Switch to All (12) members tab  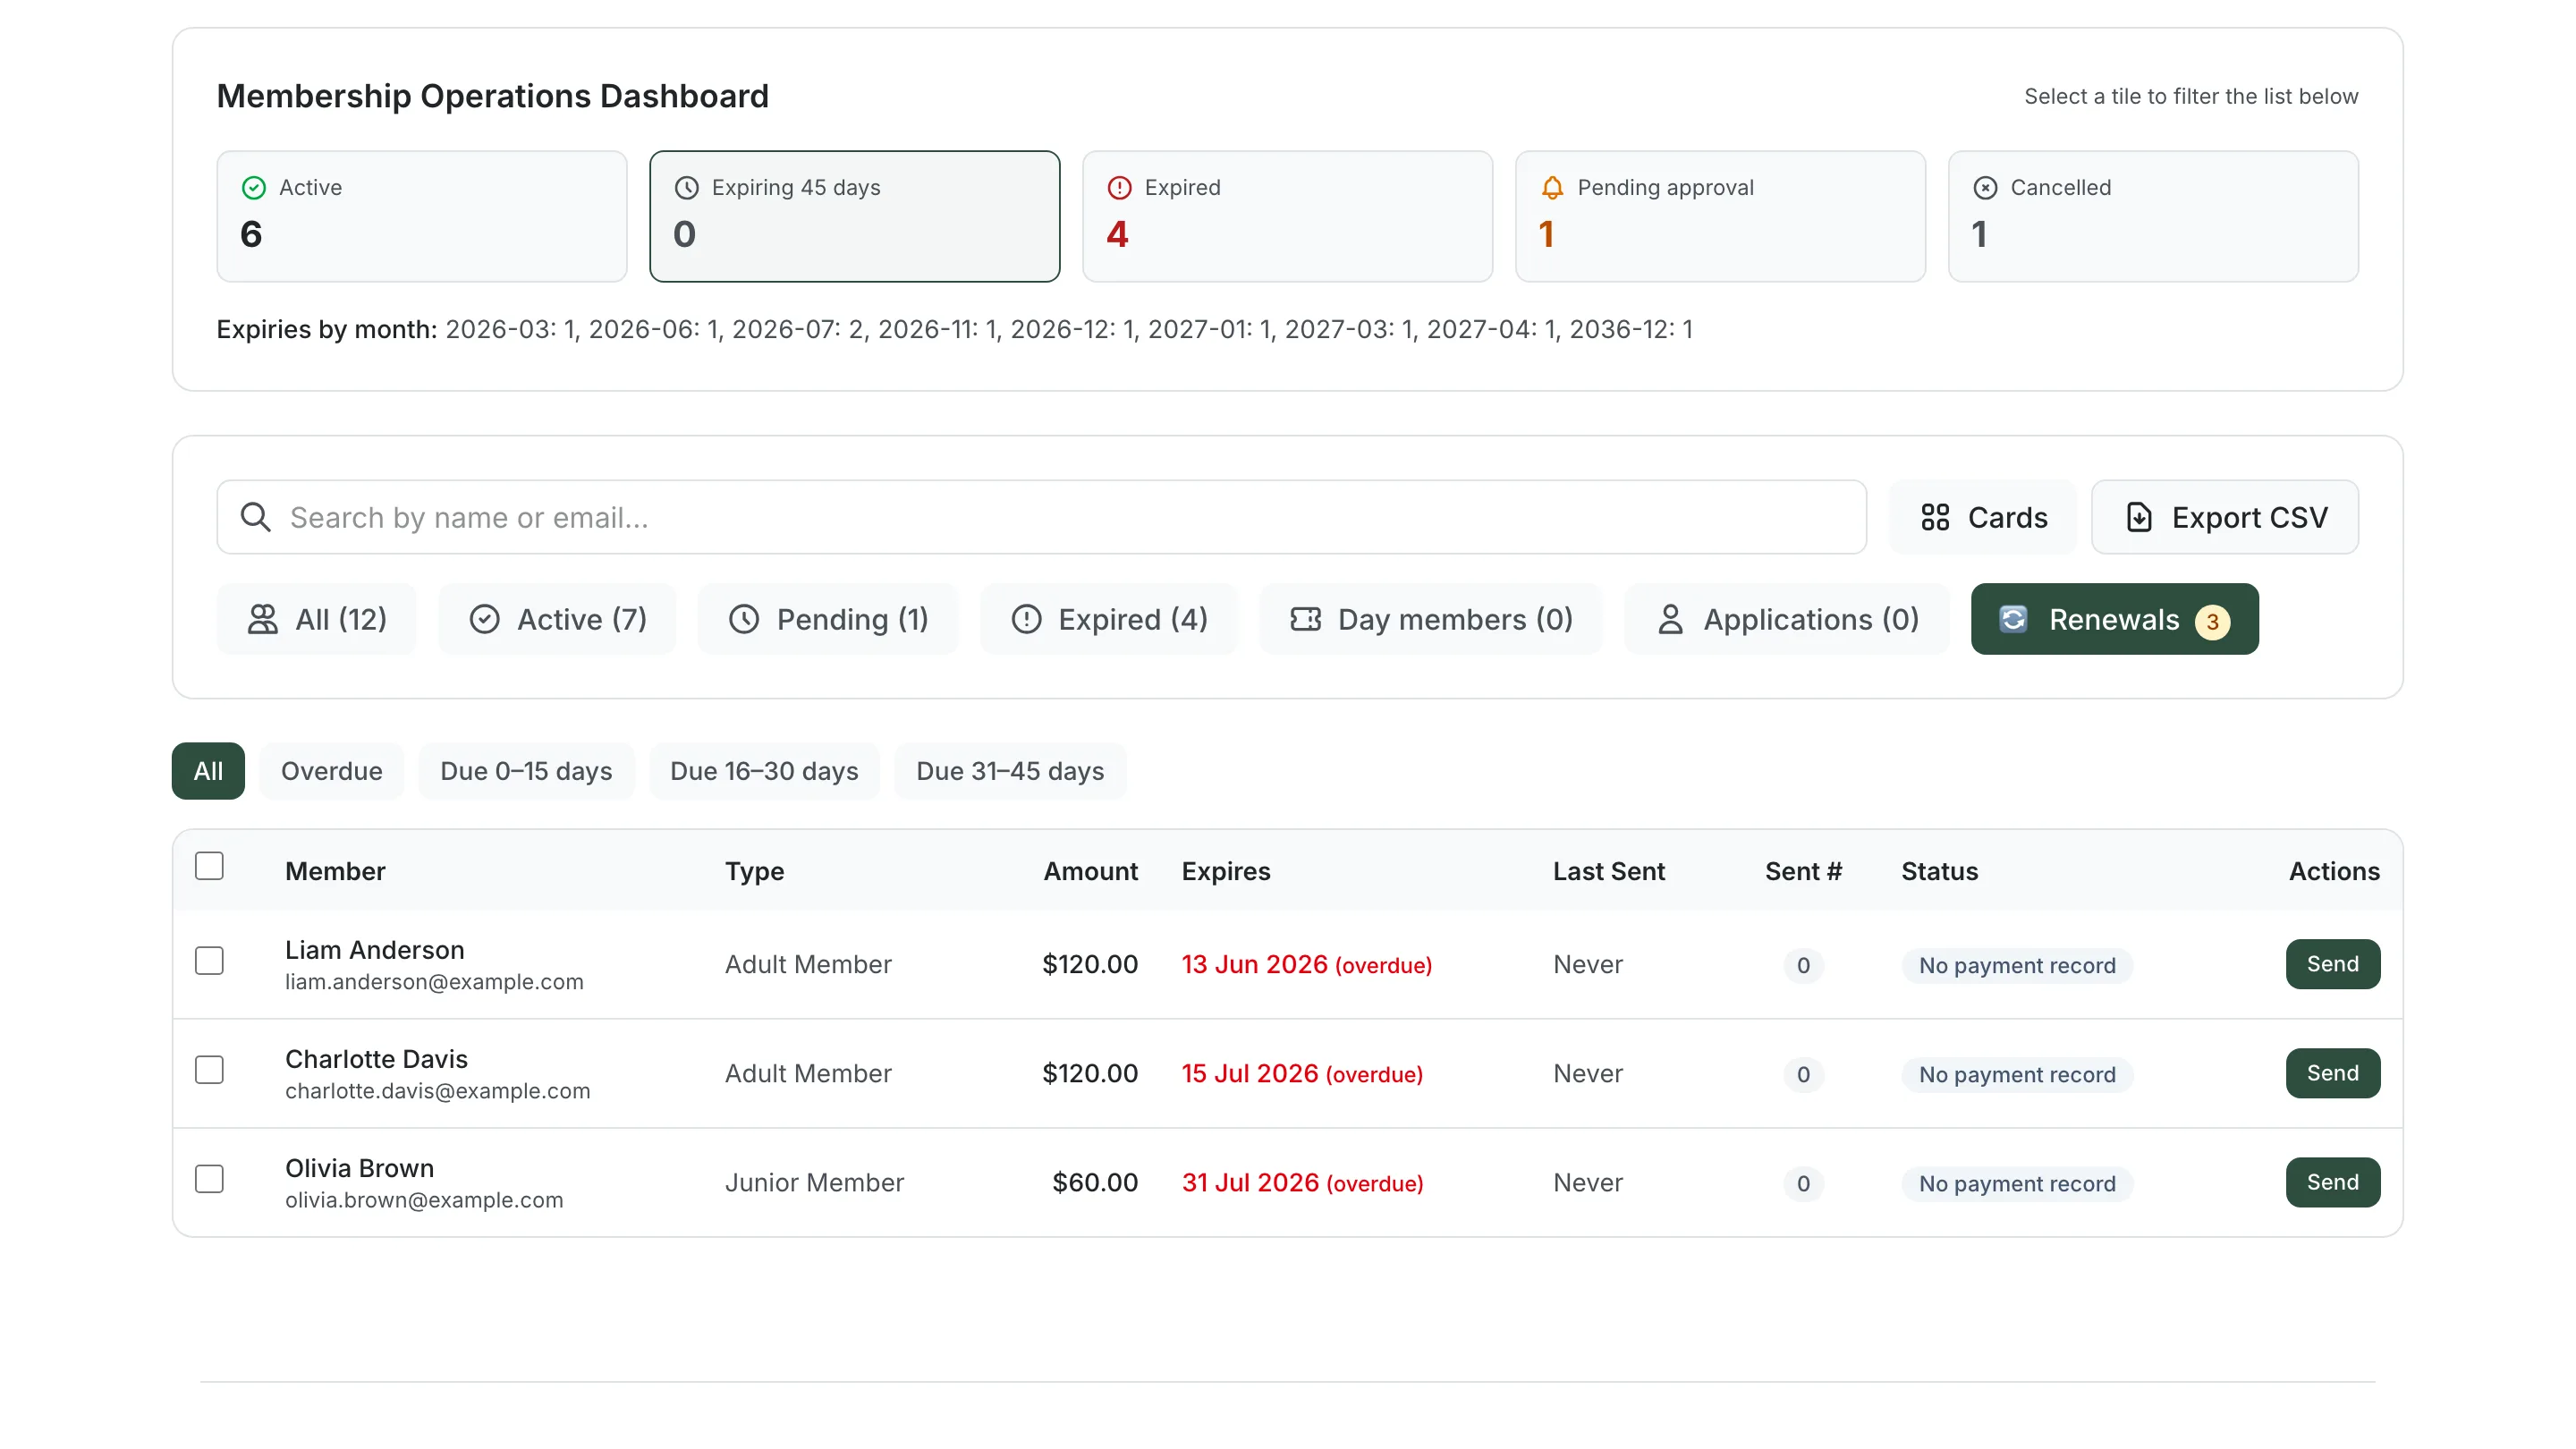tap(316, 619)
